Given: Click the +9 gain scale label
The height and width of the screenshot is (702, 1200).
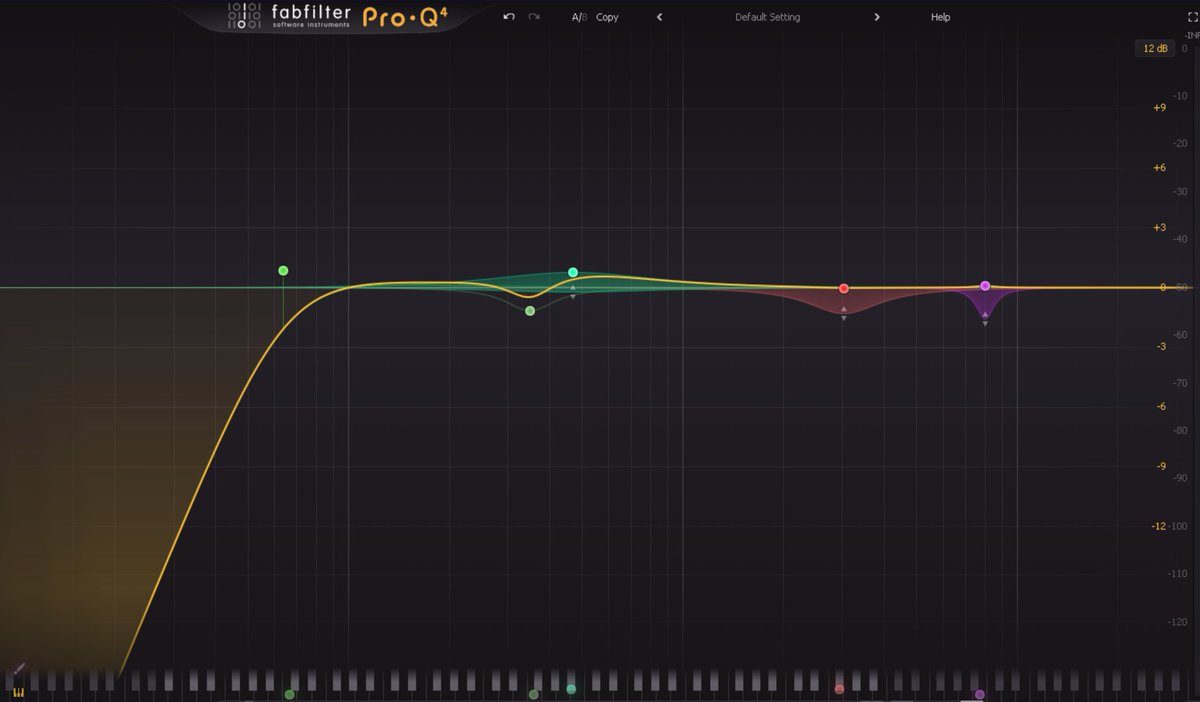Looking at the screenshot, I should (1159, 107).
